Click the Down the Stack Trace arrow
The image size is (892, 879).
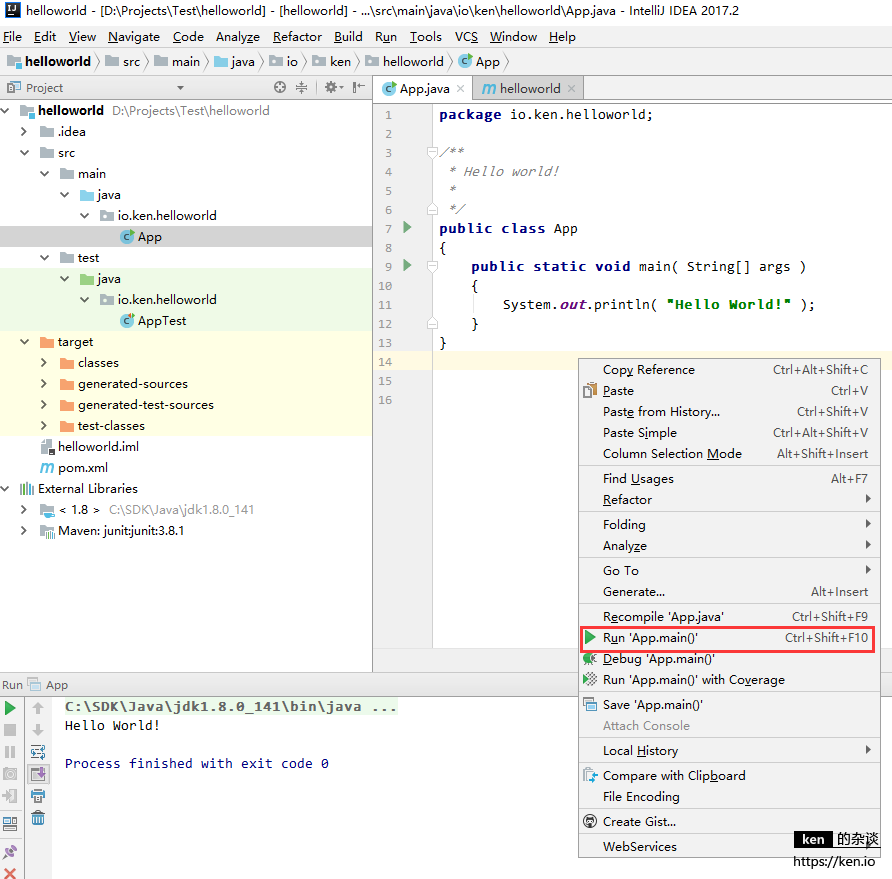point(38,730)
